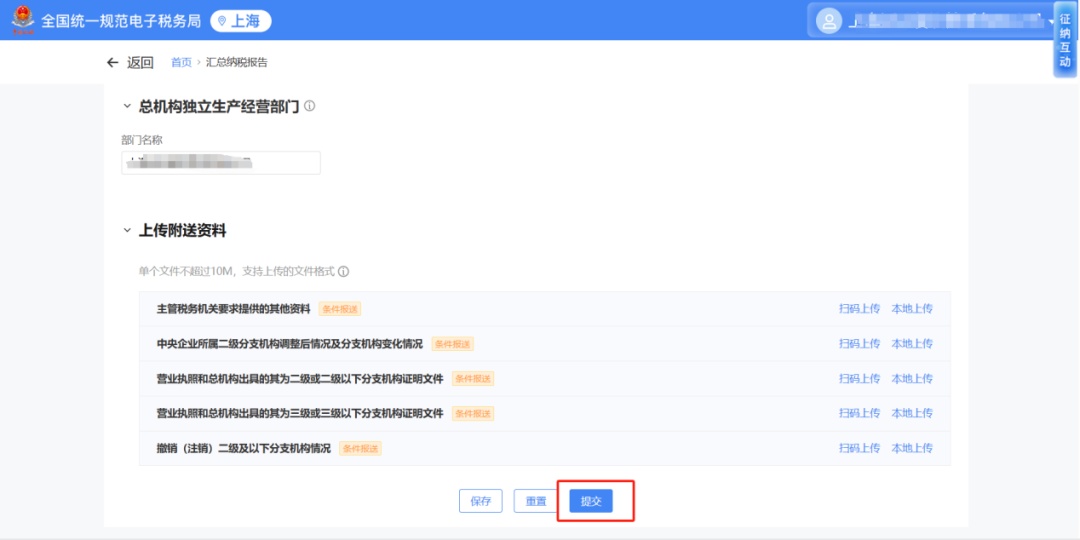Screen dimensions: 1080x540
Task: 扫码上传 for 三级或三级以下分支机构证明文件
Action: point(859,413)
